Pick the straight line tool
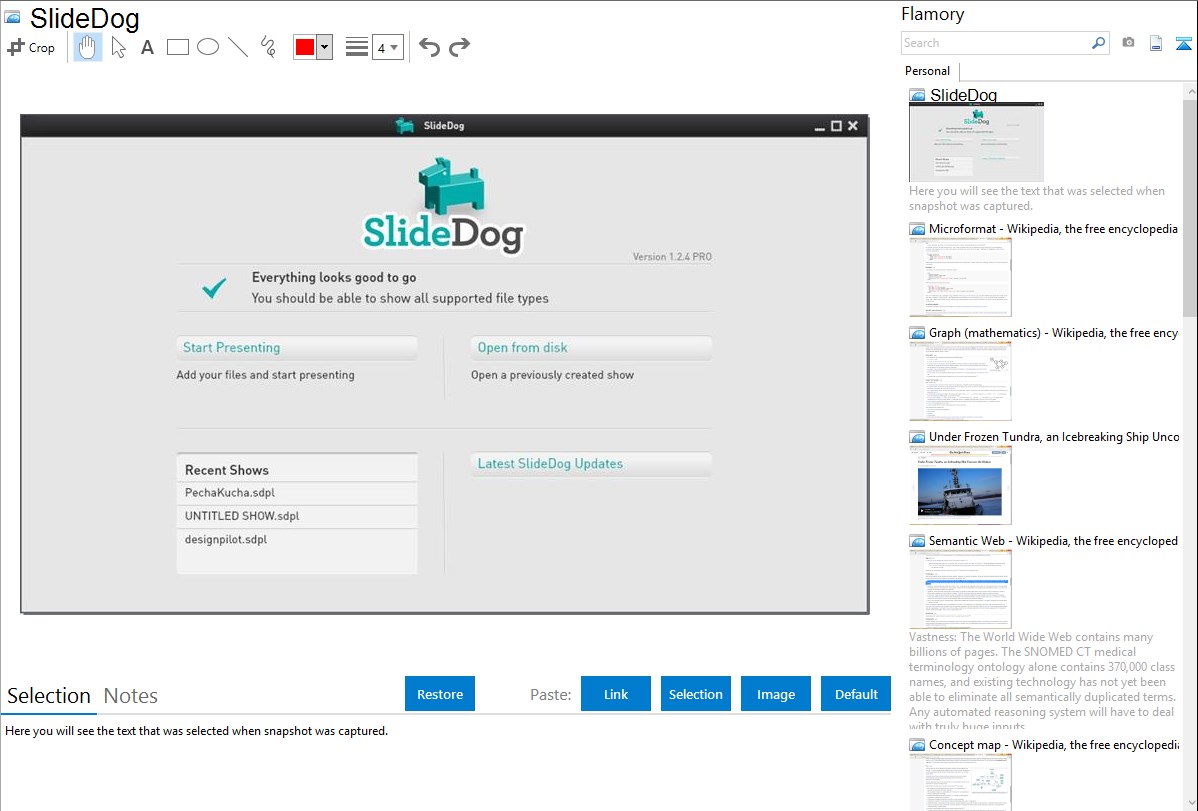 [x=238, y=47]
